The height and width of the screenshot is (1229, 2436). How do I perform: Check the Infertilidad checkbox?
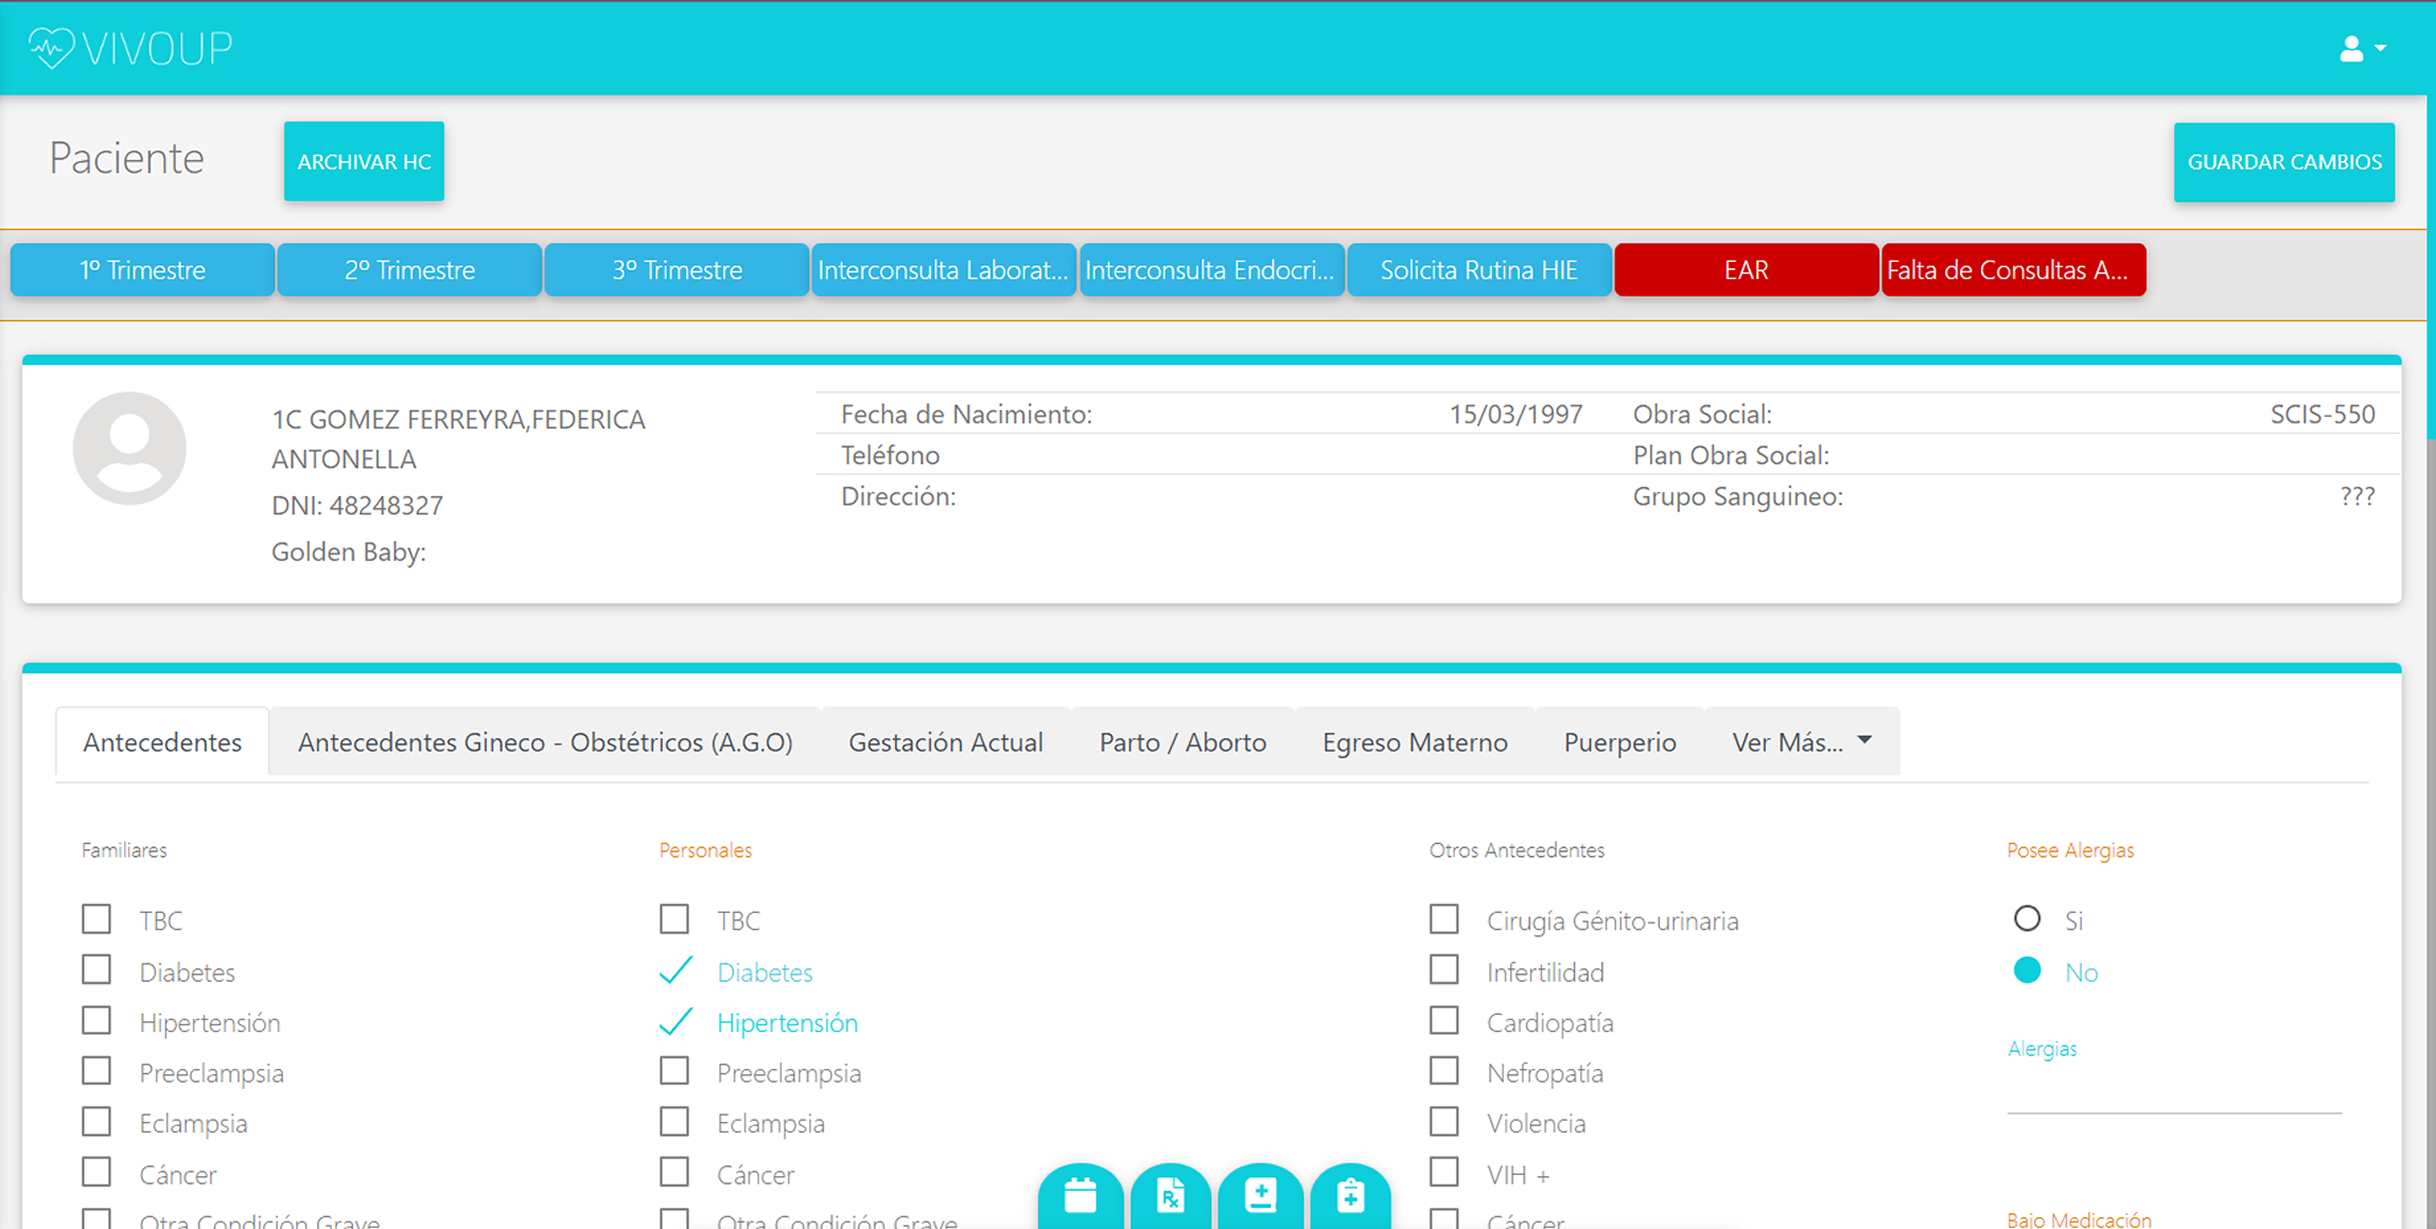click(x=1444, y=970)
